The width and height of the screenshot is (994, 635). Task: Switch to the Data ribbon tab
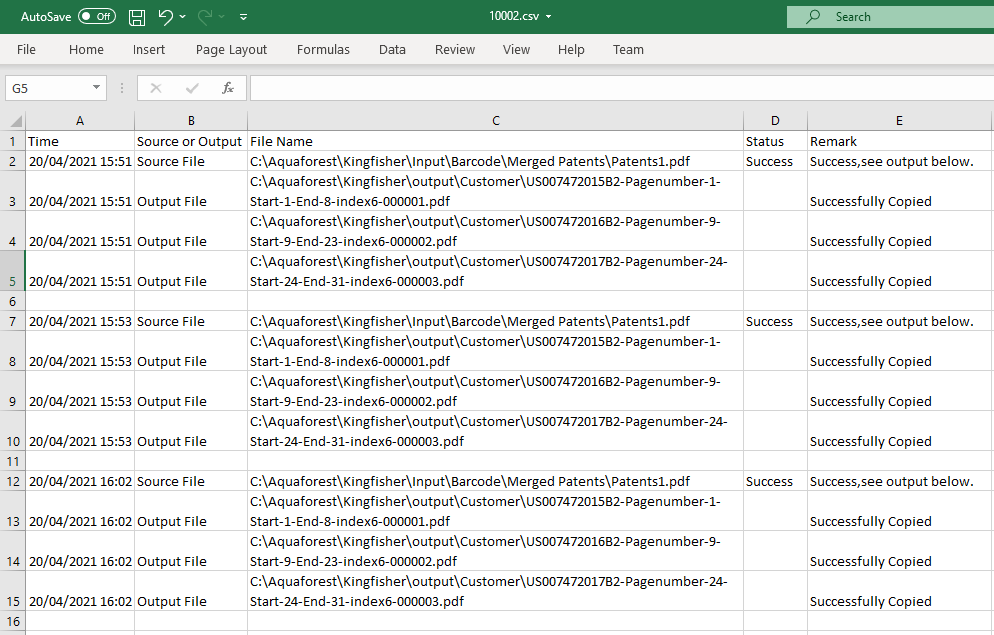392,49
